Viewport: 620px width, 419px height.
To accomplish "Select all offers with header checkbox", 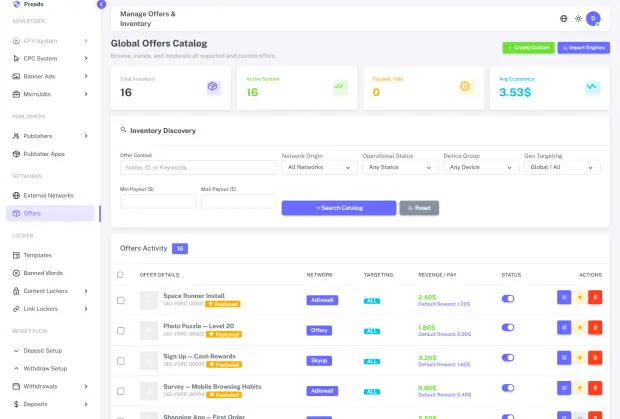I will [120, 275].
